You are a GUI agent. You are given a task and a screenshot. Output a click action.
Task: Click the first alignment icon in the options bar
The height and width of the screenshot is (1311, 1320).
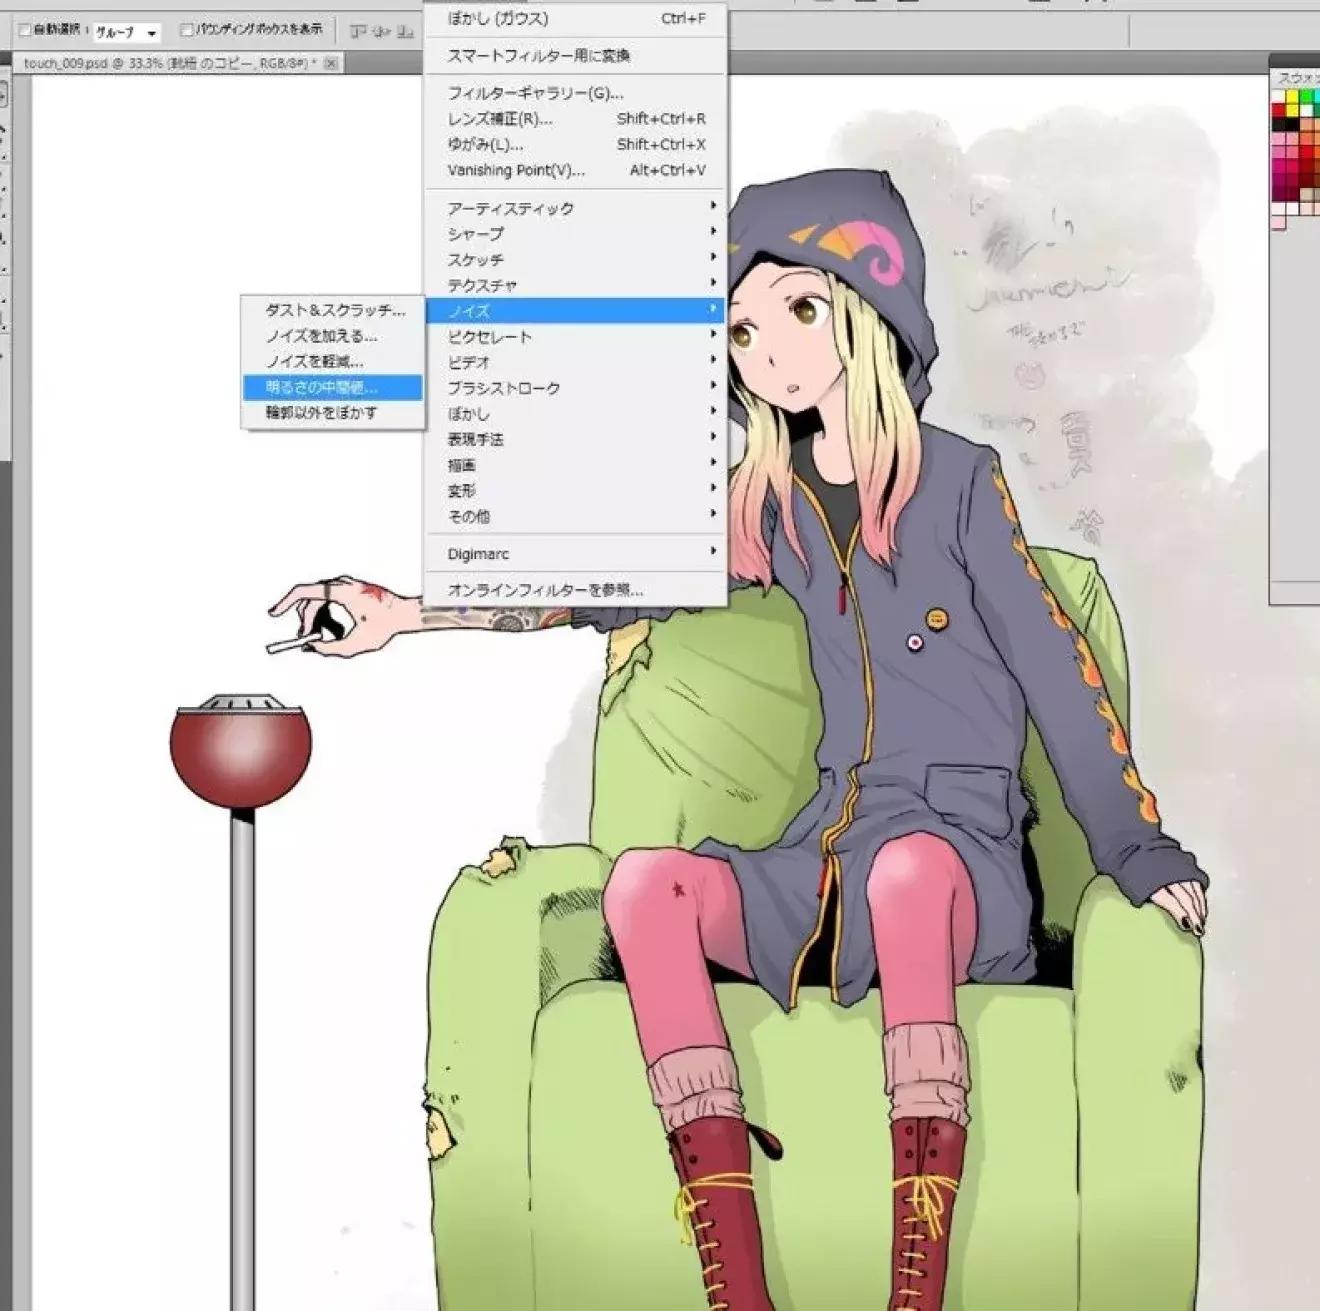(x=356, y=30)
